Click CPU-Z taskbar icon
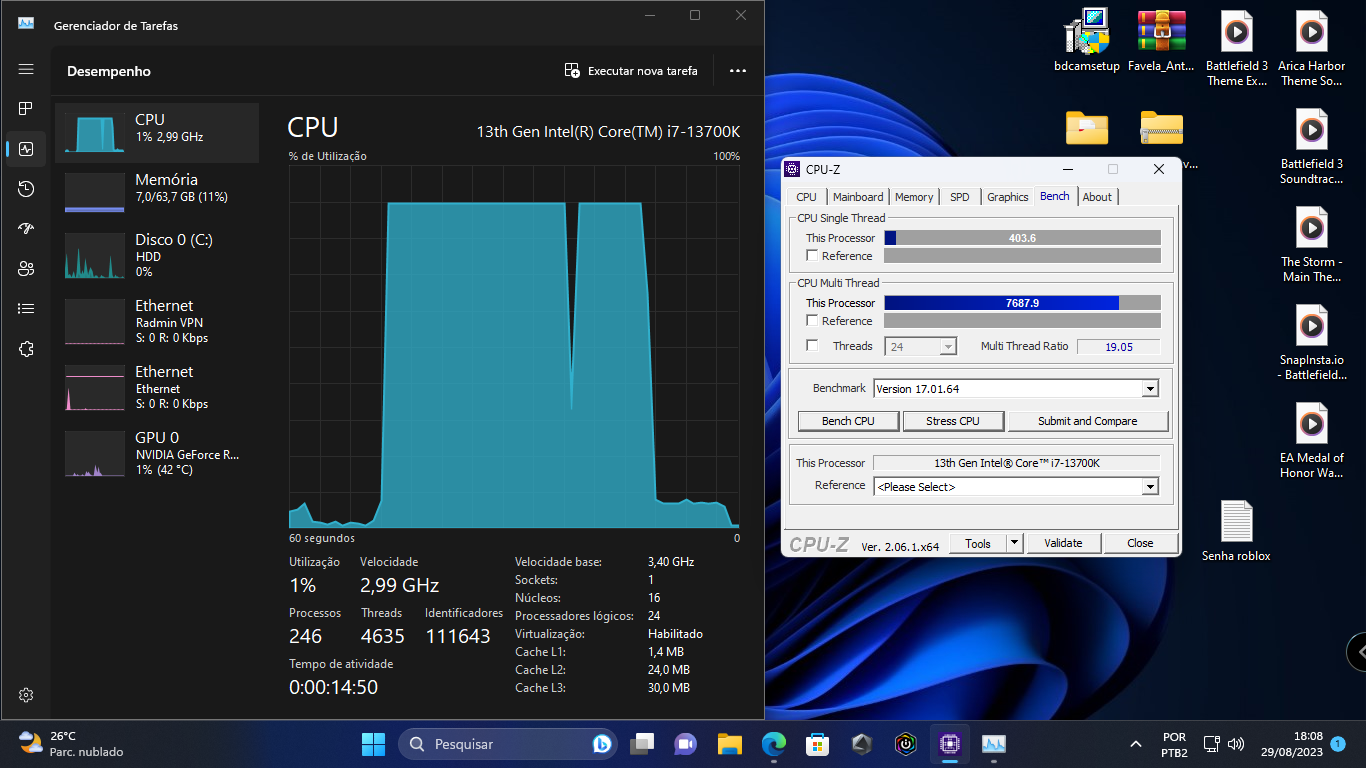Image resolution: width=1366 pixels, height=768 pixels. (x=949, y=744)
